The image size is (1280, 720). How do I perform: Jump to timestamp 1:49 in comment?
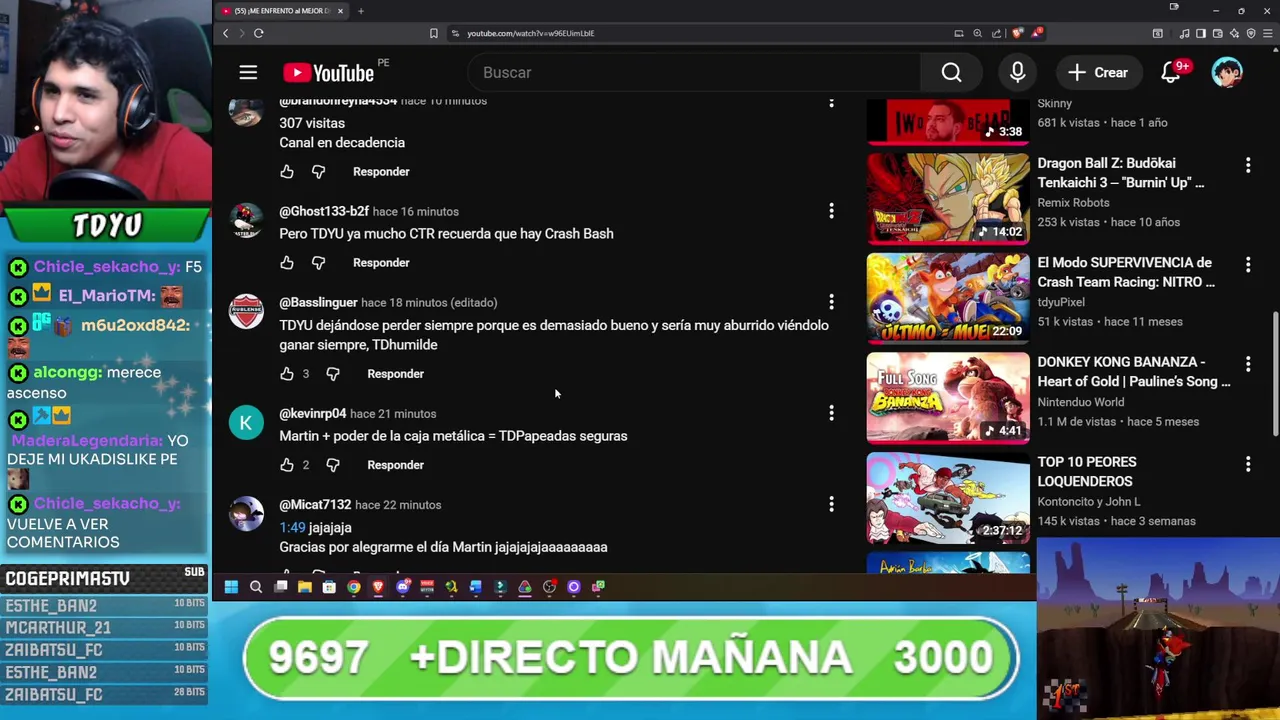coord(292,527)
